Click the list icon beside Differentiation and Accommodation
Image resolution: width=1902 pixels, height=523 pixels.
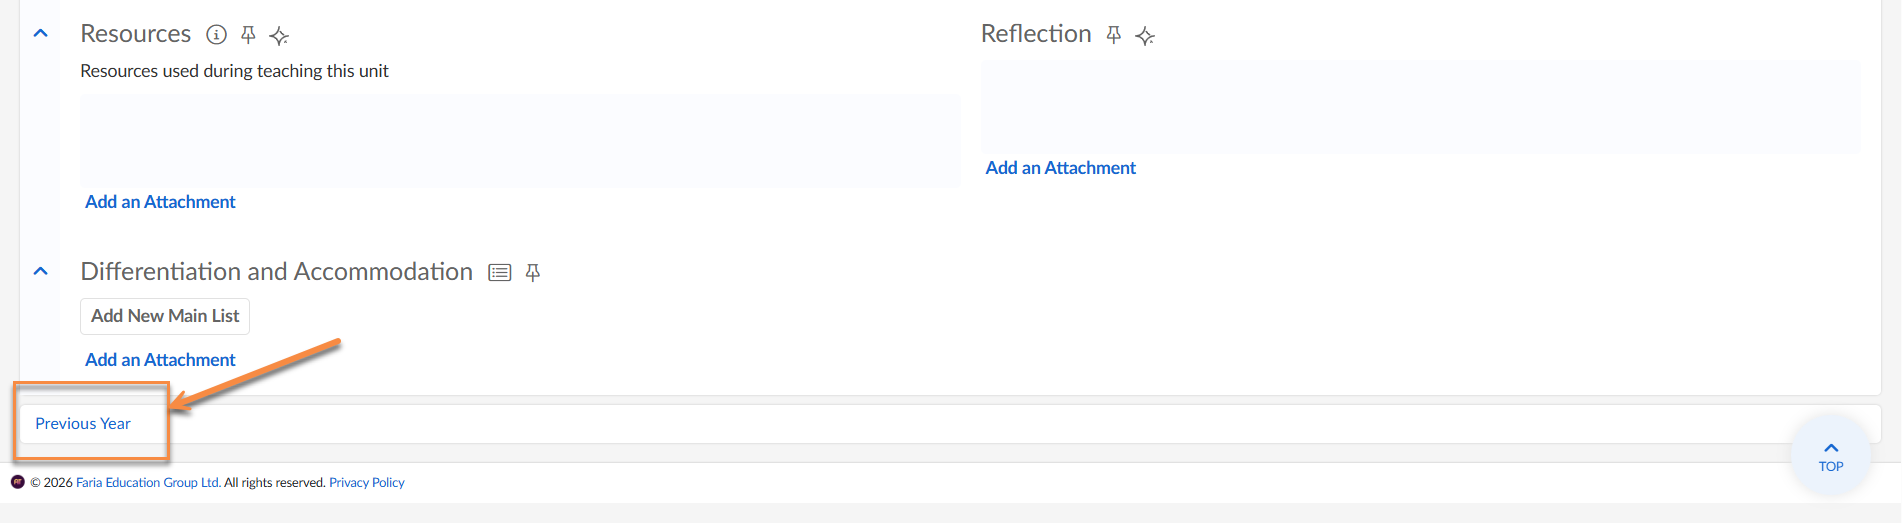pos(500,272)
